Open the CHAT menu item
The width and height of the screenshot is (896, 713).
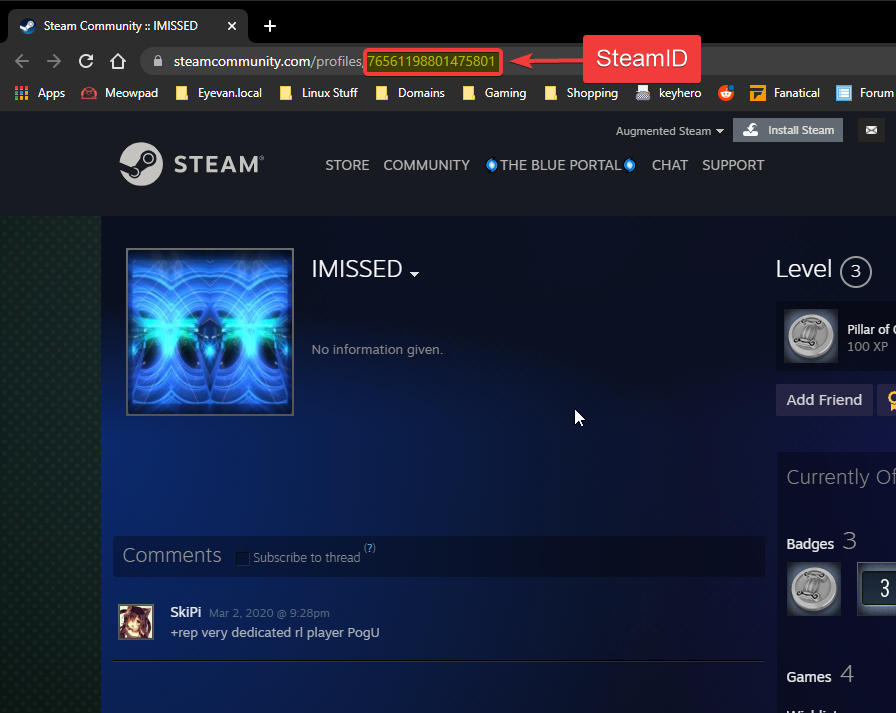pos(670,165)
